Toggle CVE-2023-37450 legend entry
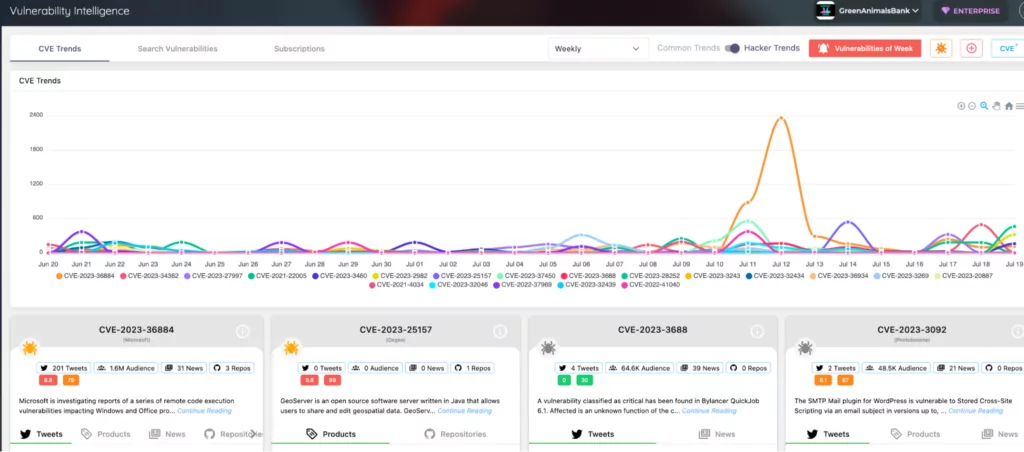 (525, 276)
